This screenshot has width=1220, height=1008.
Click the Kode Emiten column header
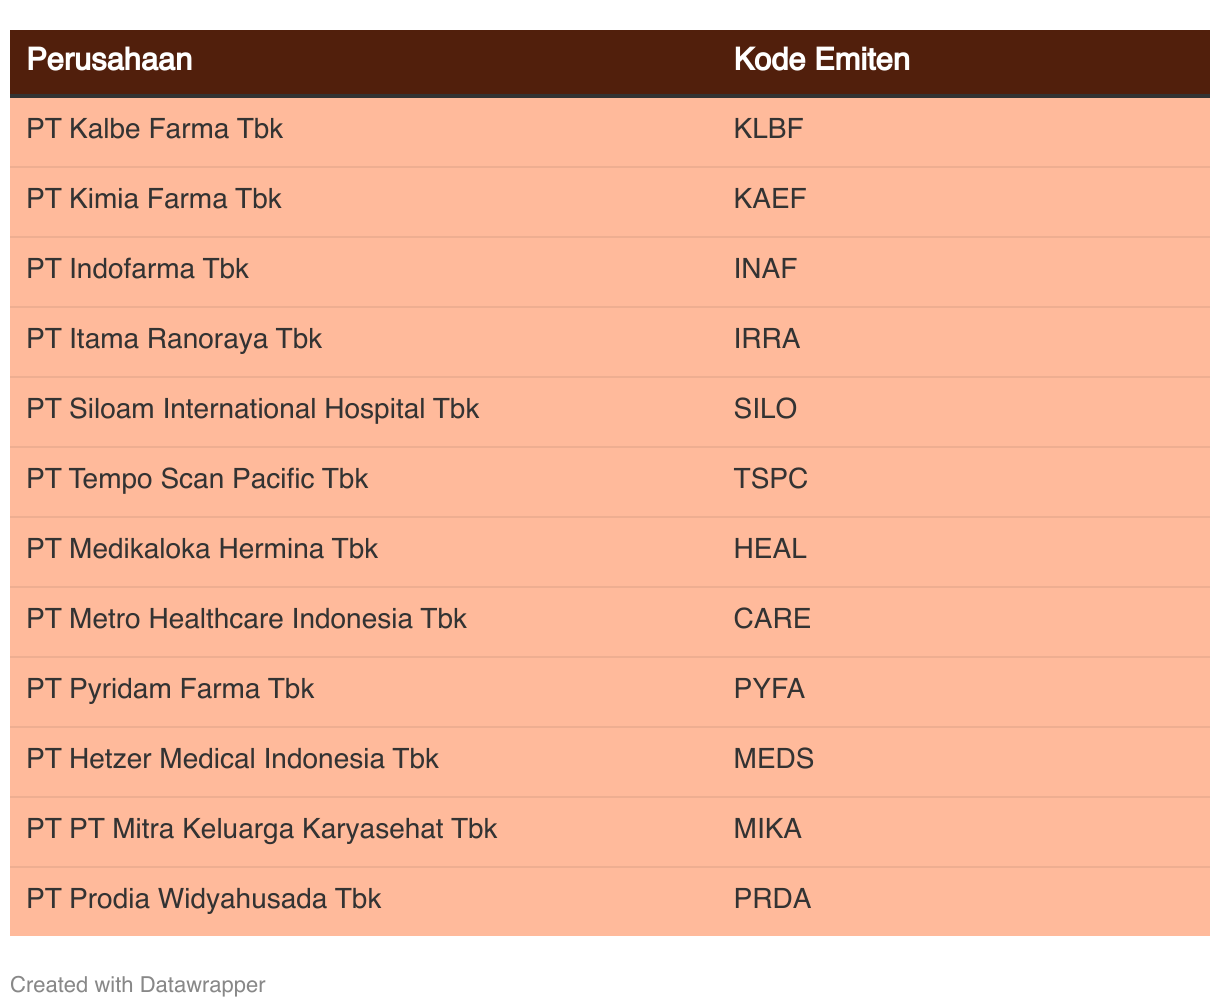(821, 60)
